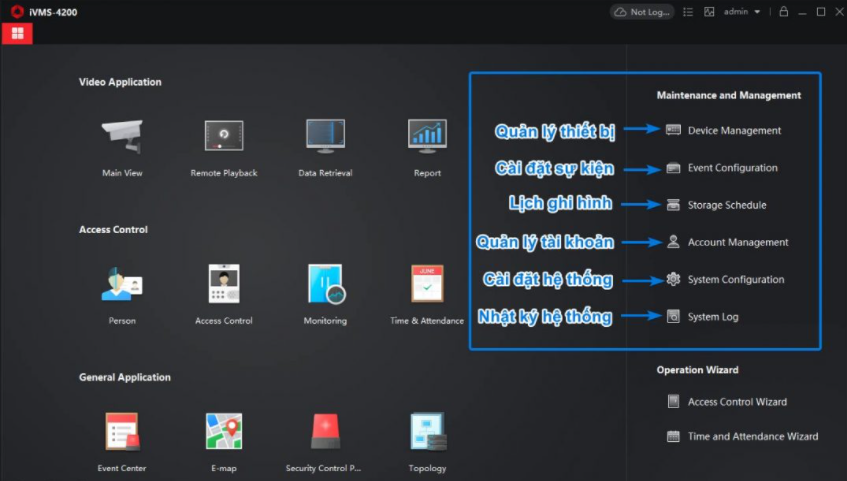Click the Maintenance and Management heading
Viewport: 847px width, 481px height.
pos(729,95)
